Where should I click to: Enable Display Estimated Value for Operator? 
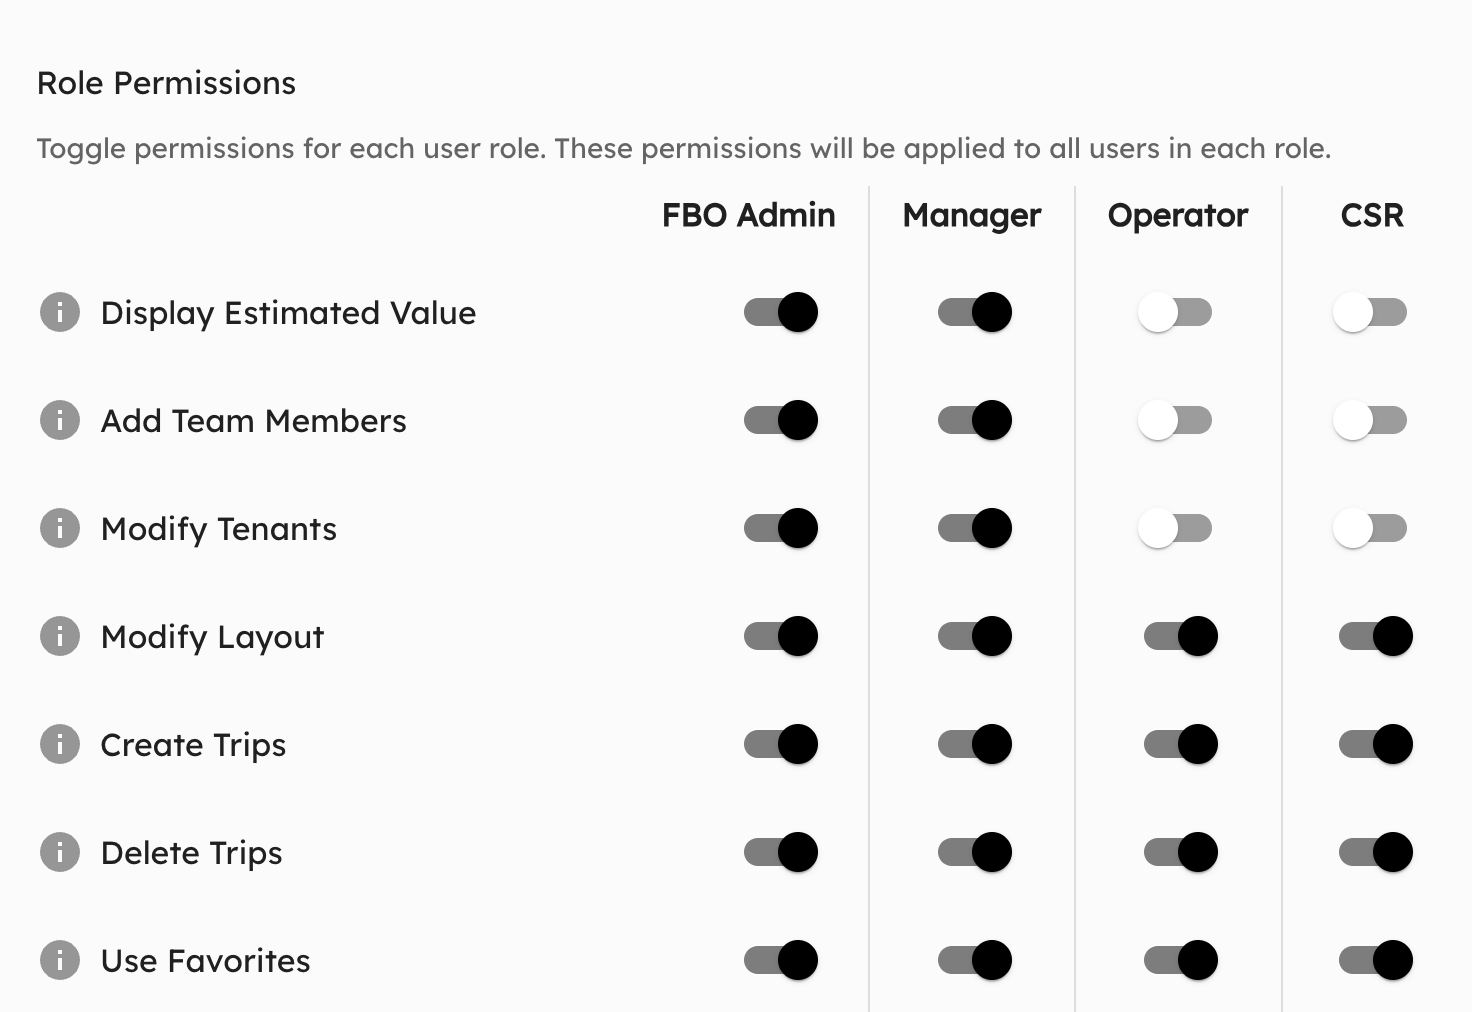click(1176, 312)
